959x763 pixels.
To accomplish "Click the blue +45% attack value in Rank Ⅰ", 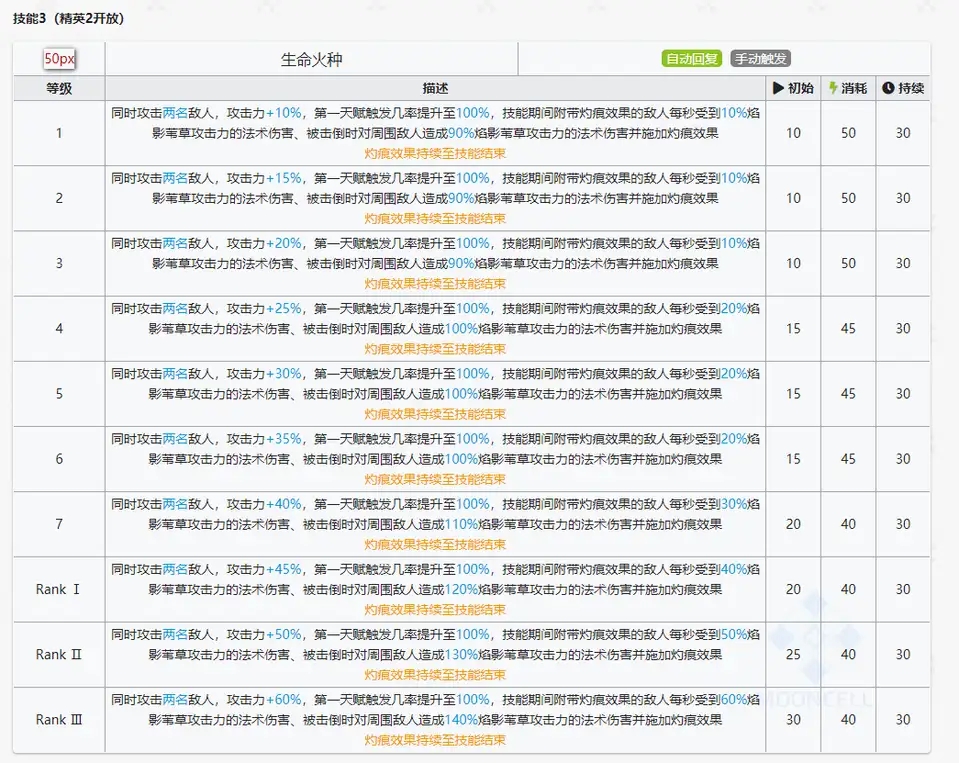I will point(284,569).
